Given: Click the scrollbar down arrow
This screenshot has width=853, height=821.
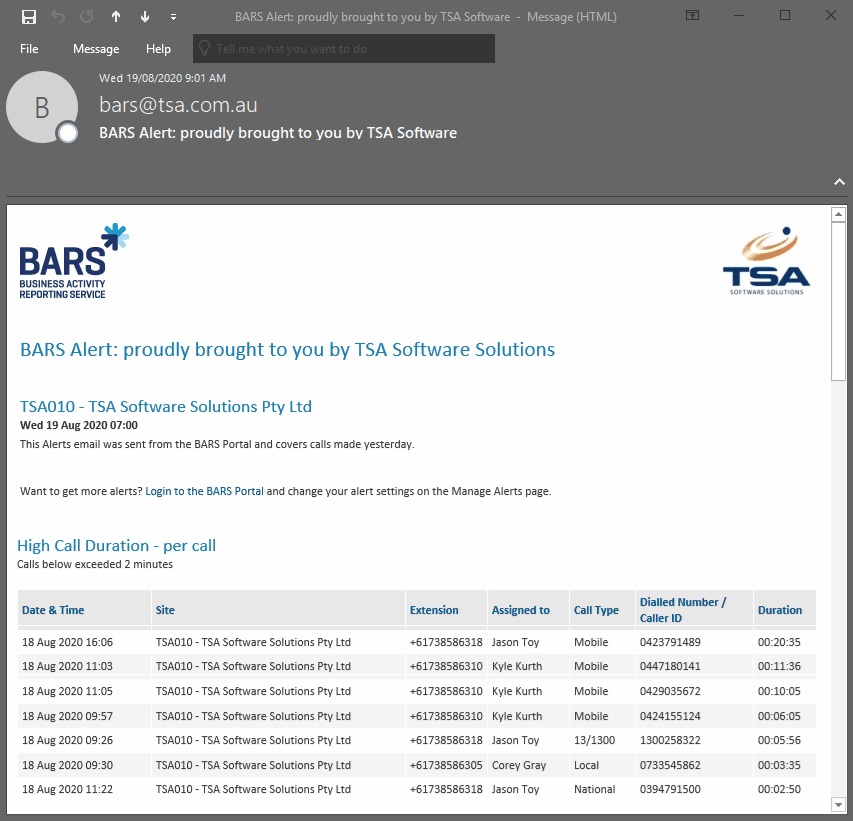Looking at the screenshot, I should 838,804.
